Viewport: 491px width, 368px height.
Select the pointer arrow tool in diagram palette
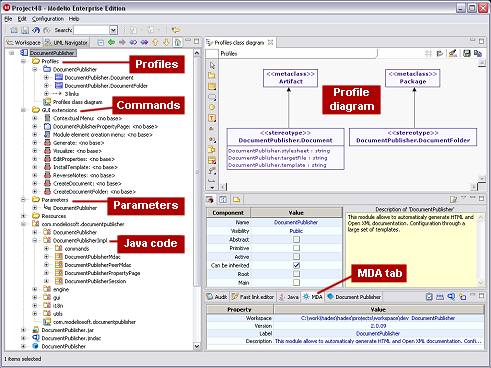[x=212, y=65]
